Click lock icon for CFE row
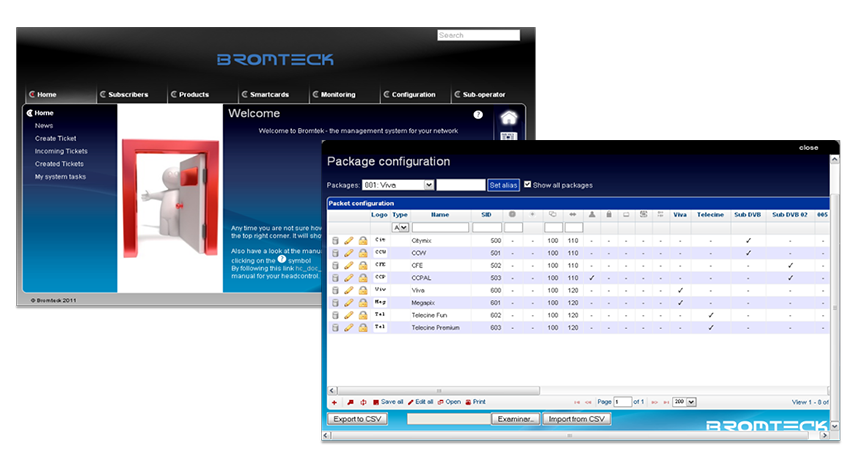The image size is (860, 464). [x=363, y=265]
